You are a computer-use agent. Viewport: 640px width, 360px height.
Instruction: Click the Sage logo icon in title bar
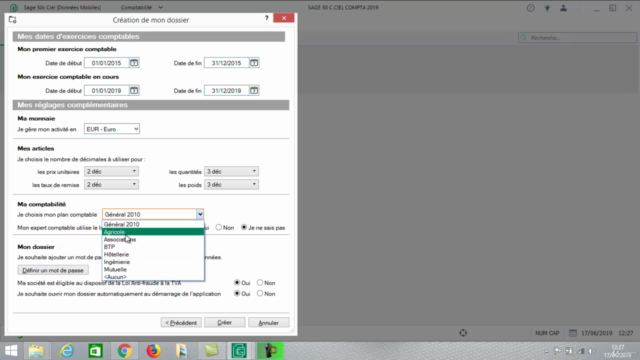pyautogui.click(x=14, y=7)
